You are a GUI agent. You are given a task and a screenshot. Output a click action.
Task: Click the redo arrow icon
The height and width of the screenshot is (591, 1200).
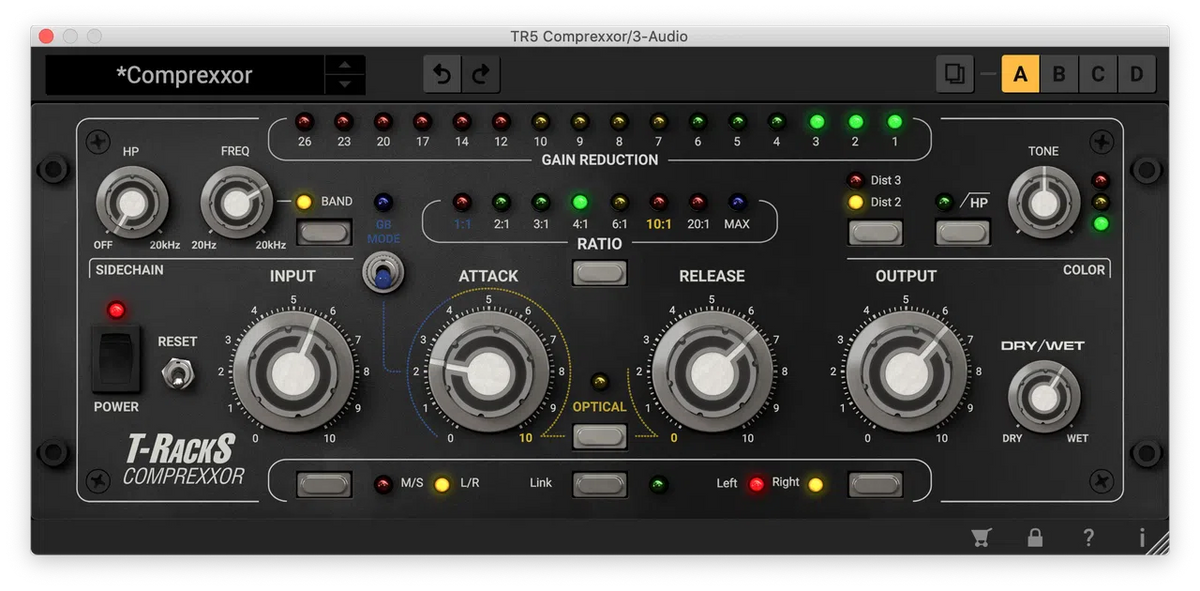[x=480, y=73]
